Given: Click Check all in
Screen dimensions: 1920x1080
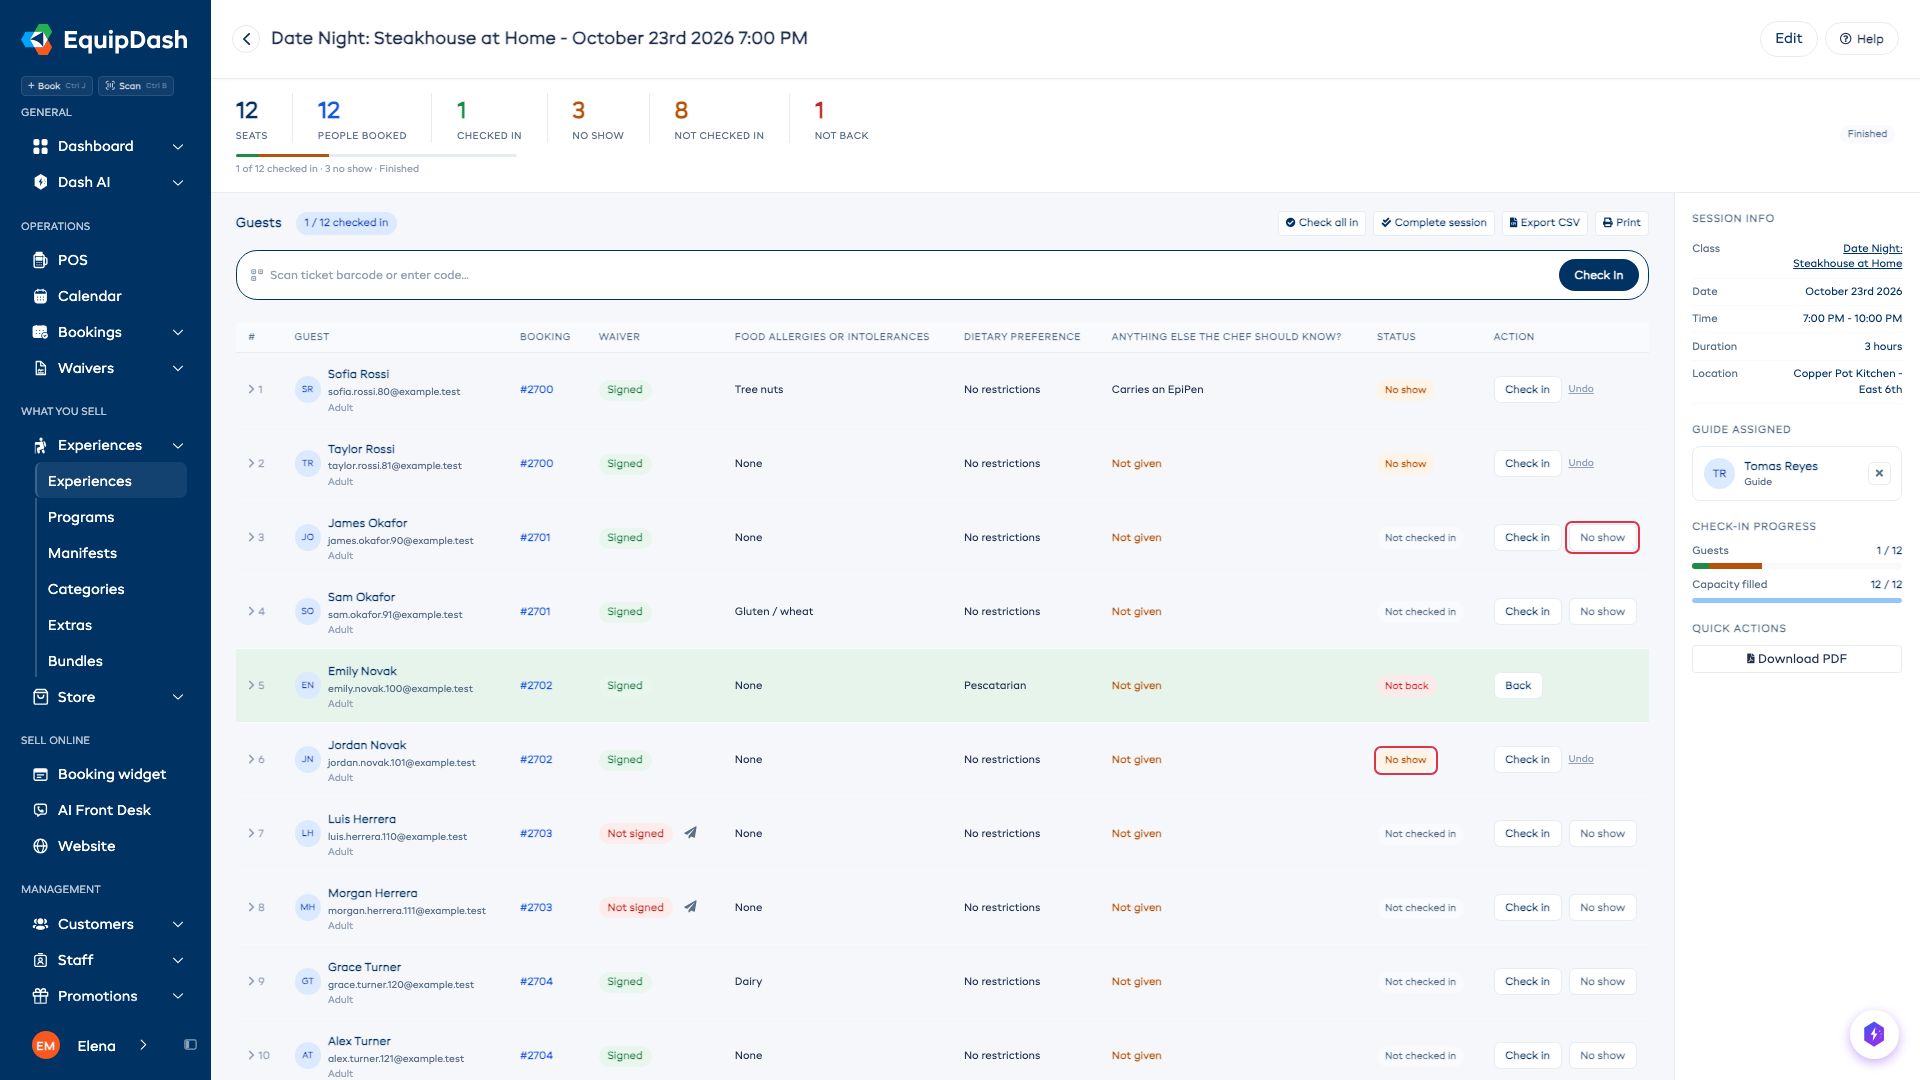Looking at the screenshot, I should point(1322,223).
